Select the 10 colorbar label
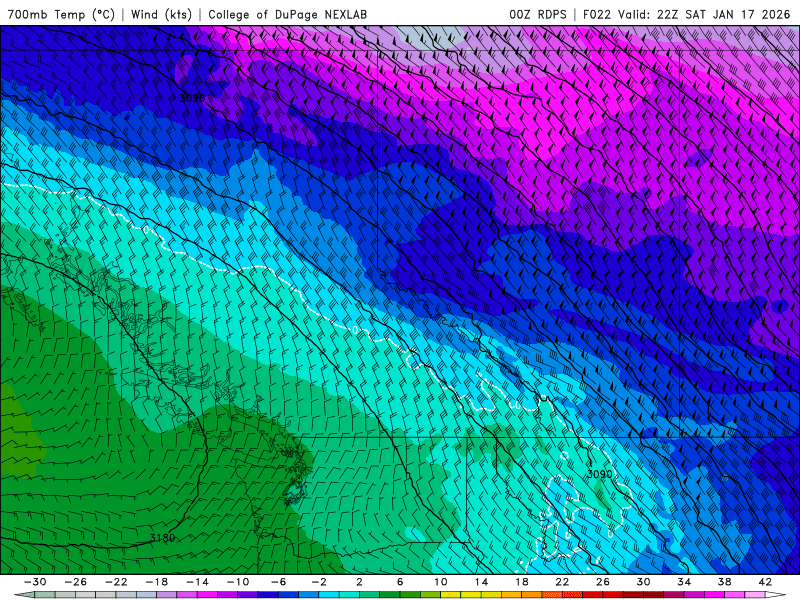 [441, 582]
